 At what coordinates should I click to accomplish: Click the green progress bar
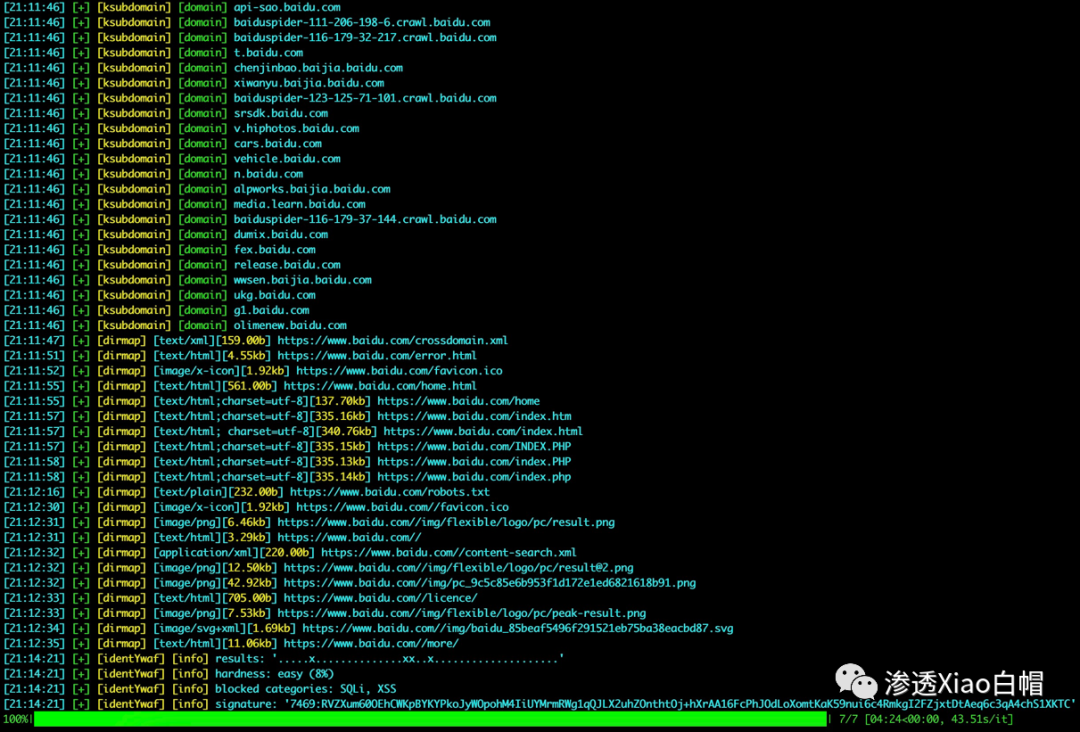point(430,719)
